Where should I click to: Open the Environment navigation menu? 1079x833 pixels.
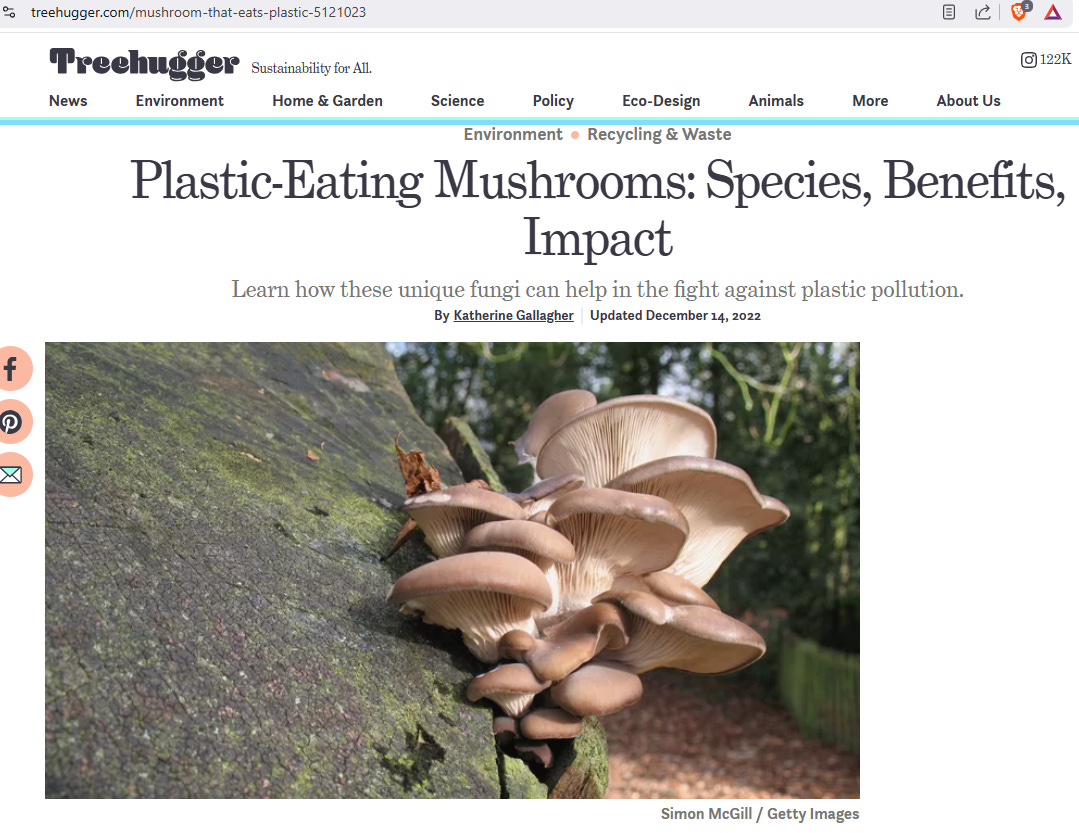pos(180,100)
